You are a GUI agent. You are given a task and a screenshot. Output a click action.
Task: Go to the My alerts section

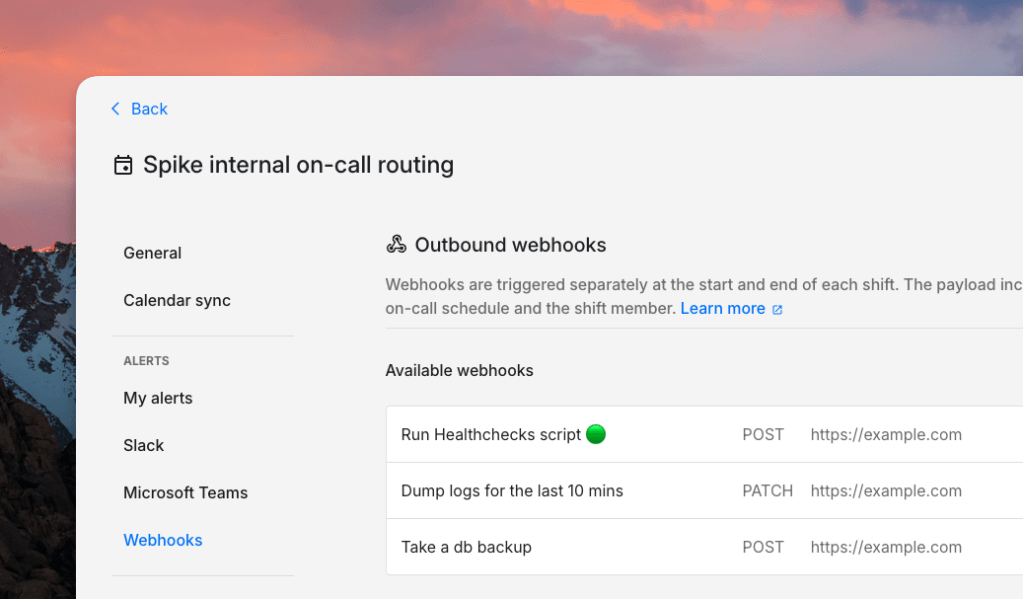[158, 397]
